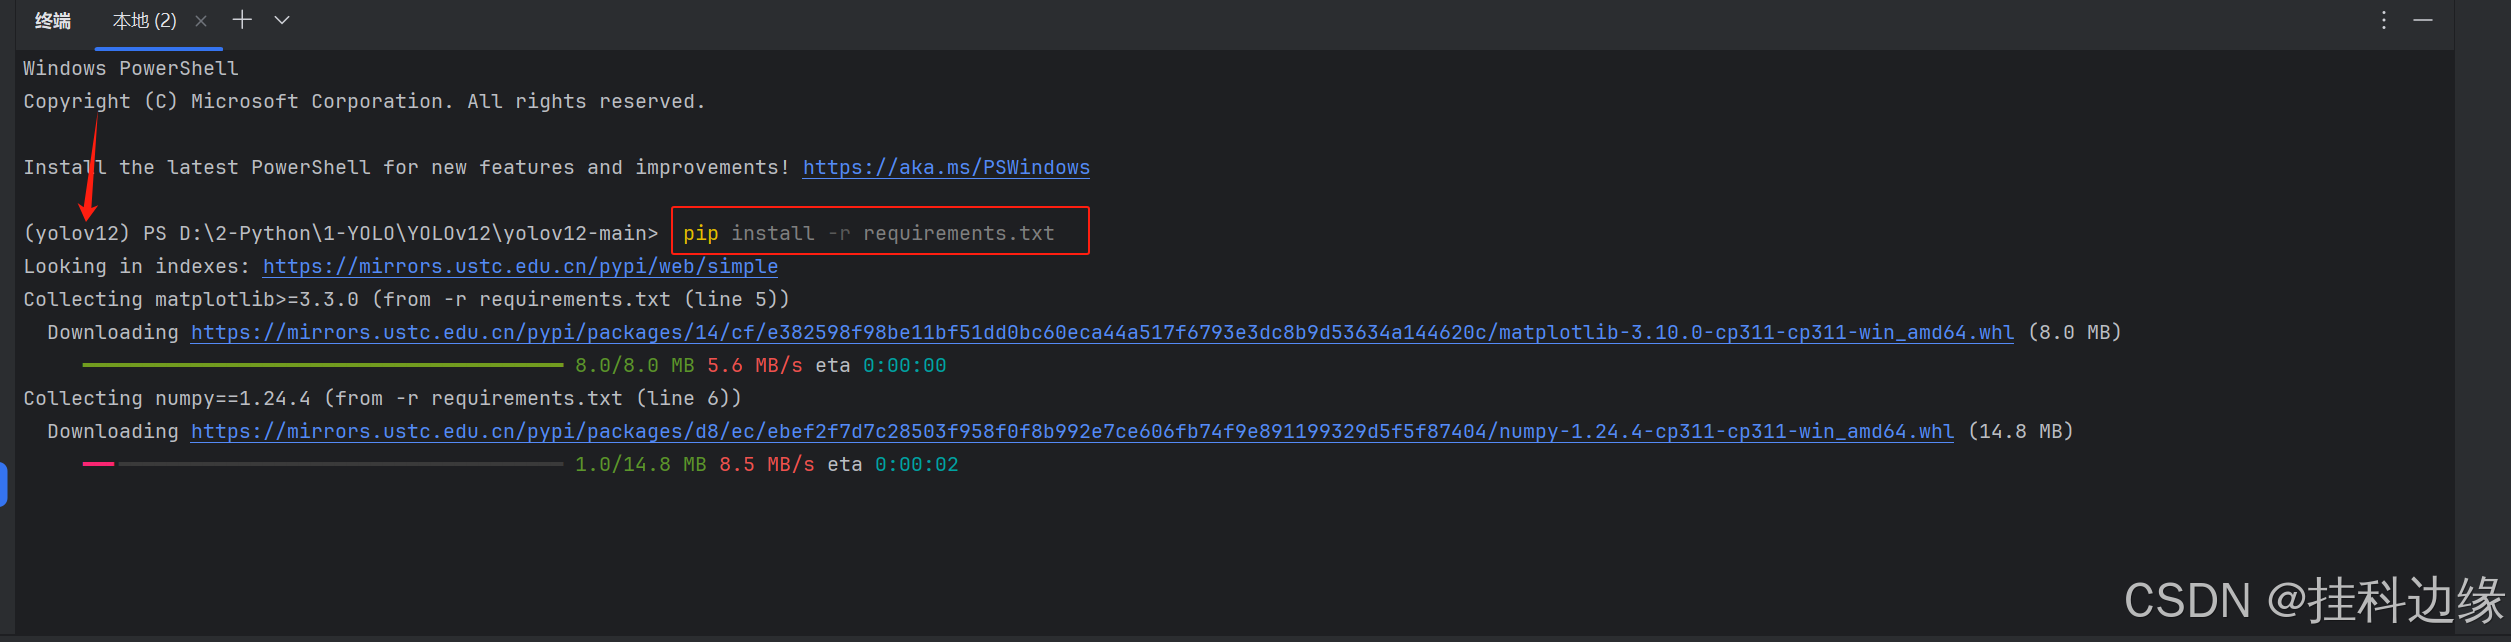Expand the terminal session chevron dropdown
The width and height of the screenshot is (2511, 642).
coord(282,20)
